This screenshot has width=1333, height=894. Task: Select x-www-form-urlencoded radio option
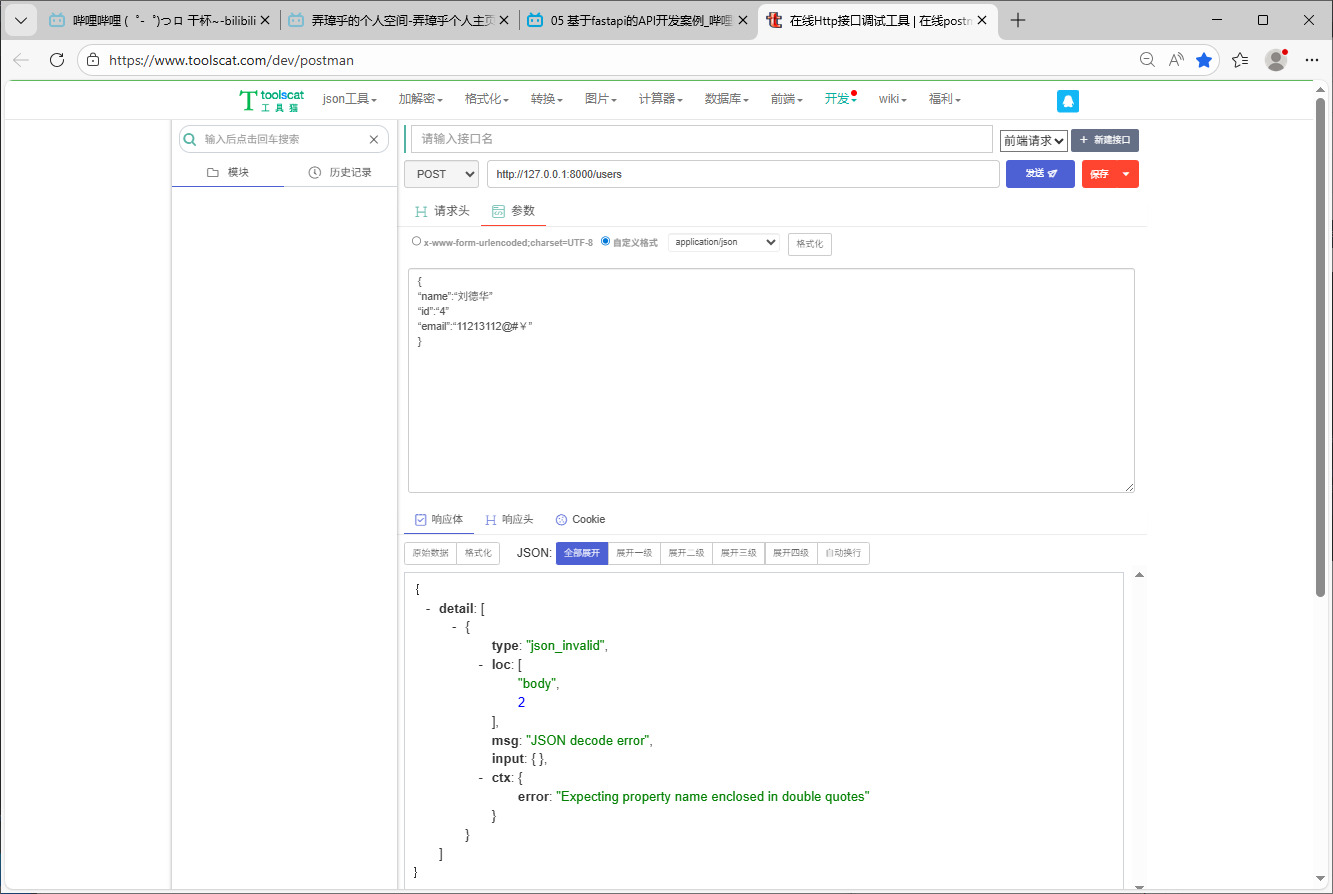(417, 241)
